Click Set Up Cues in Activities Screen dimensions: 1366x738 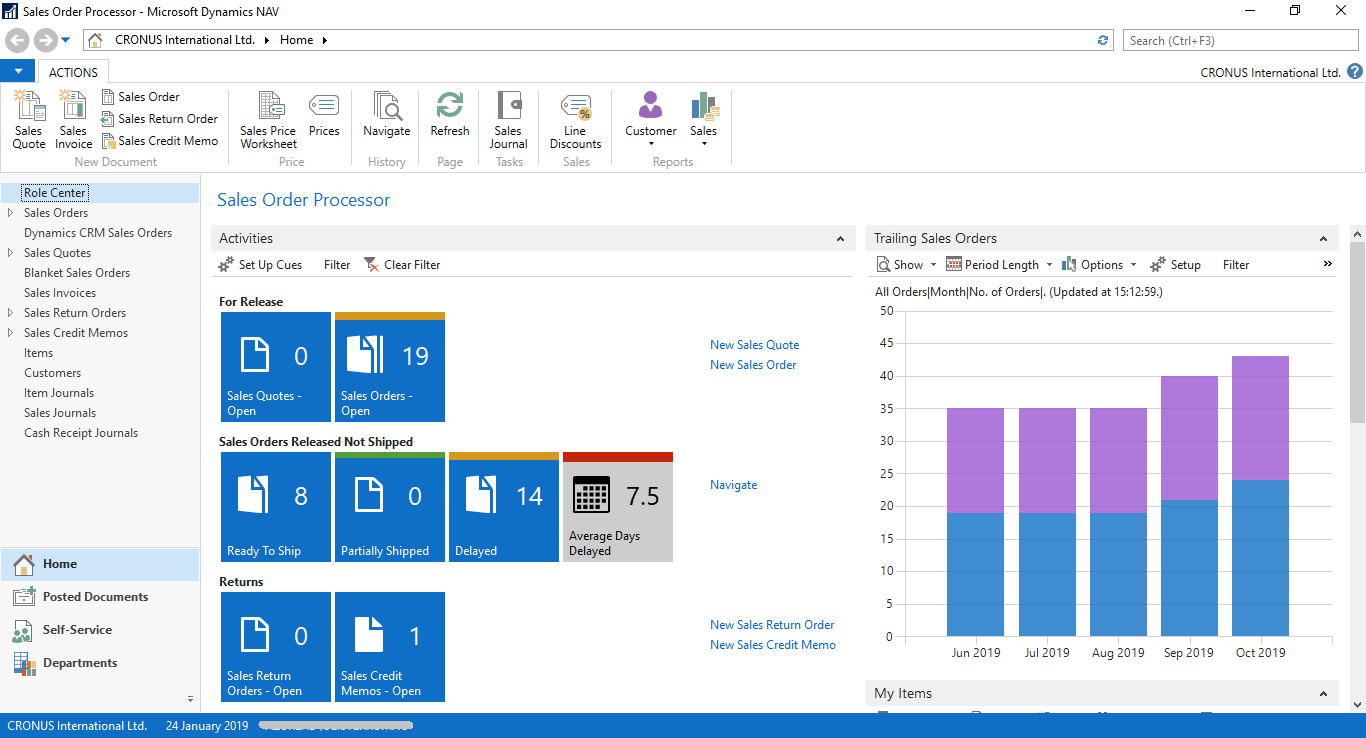[260, 265]
